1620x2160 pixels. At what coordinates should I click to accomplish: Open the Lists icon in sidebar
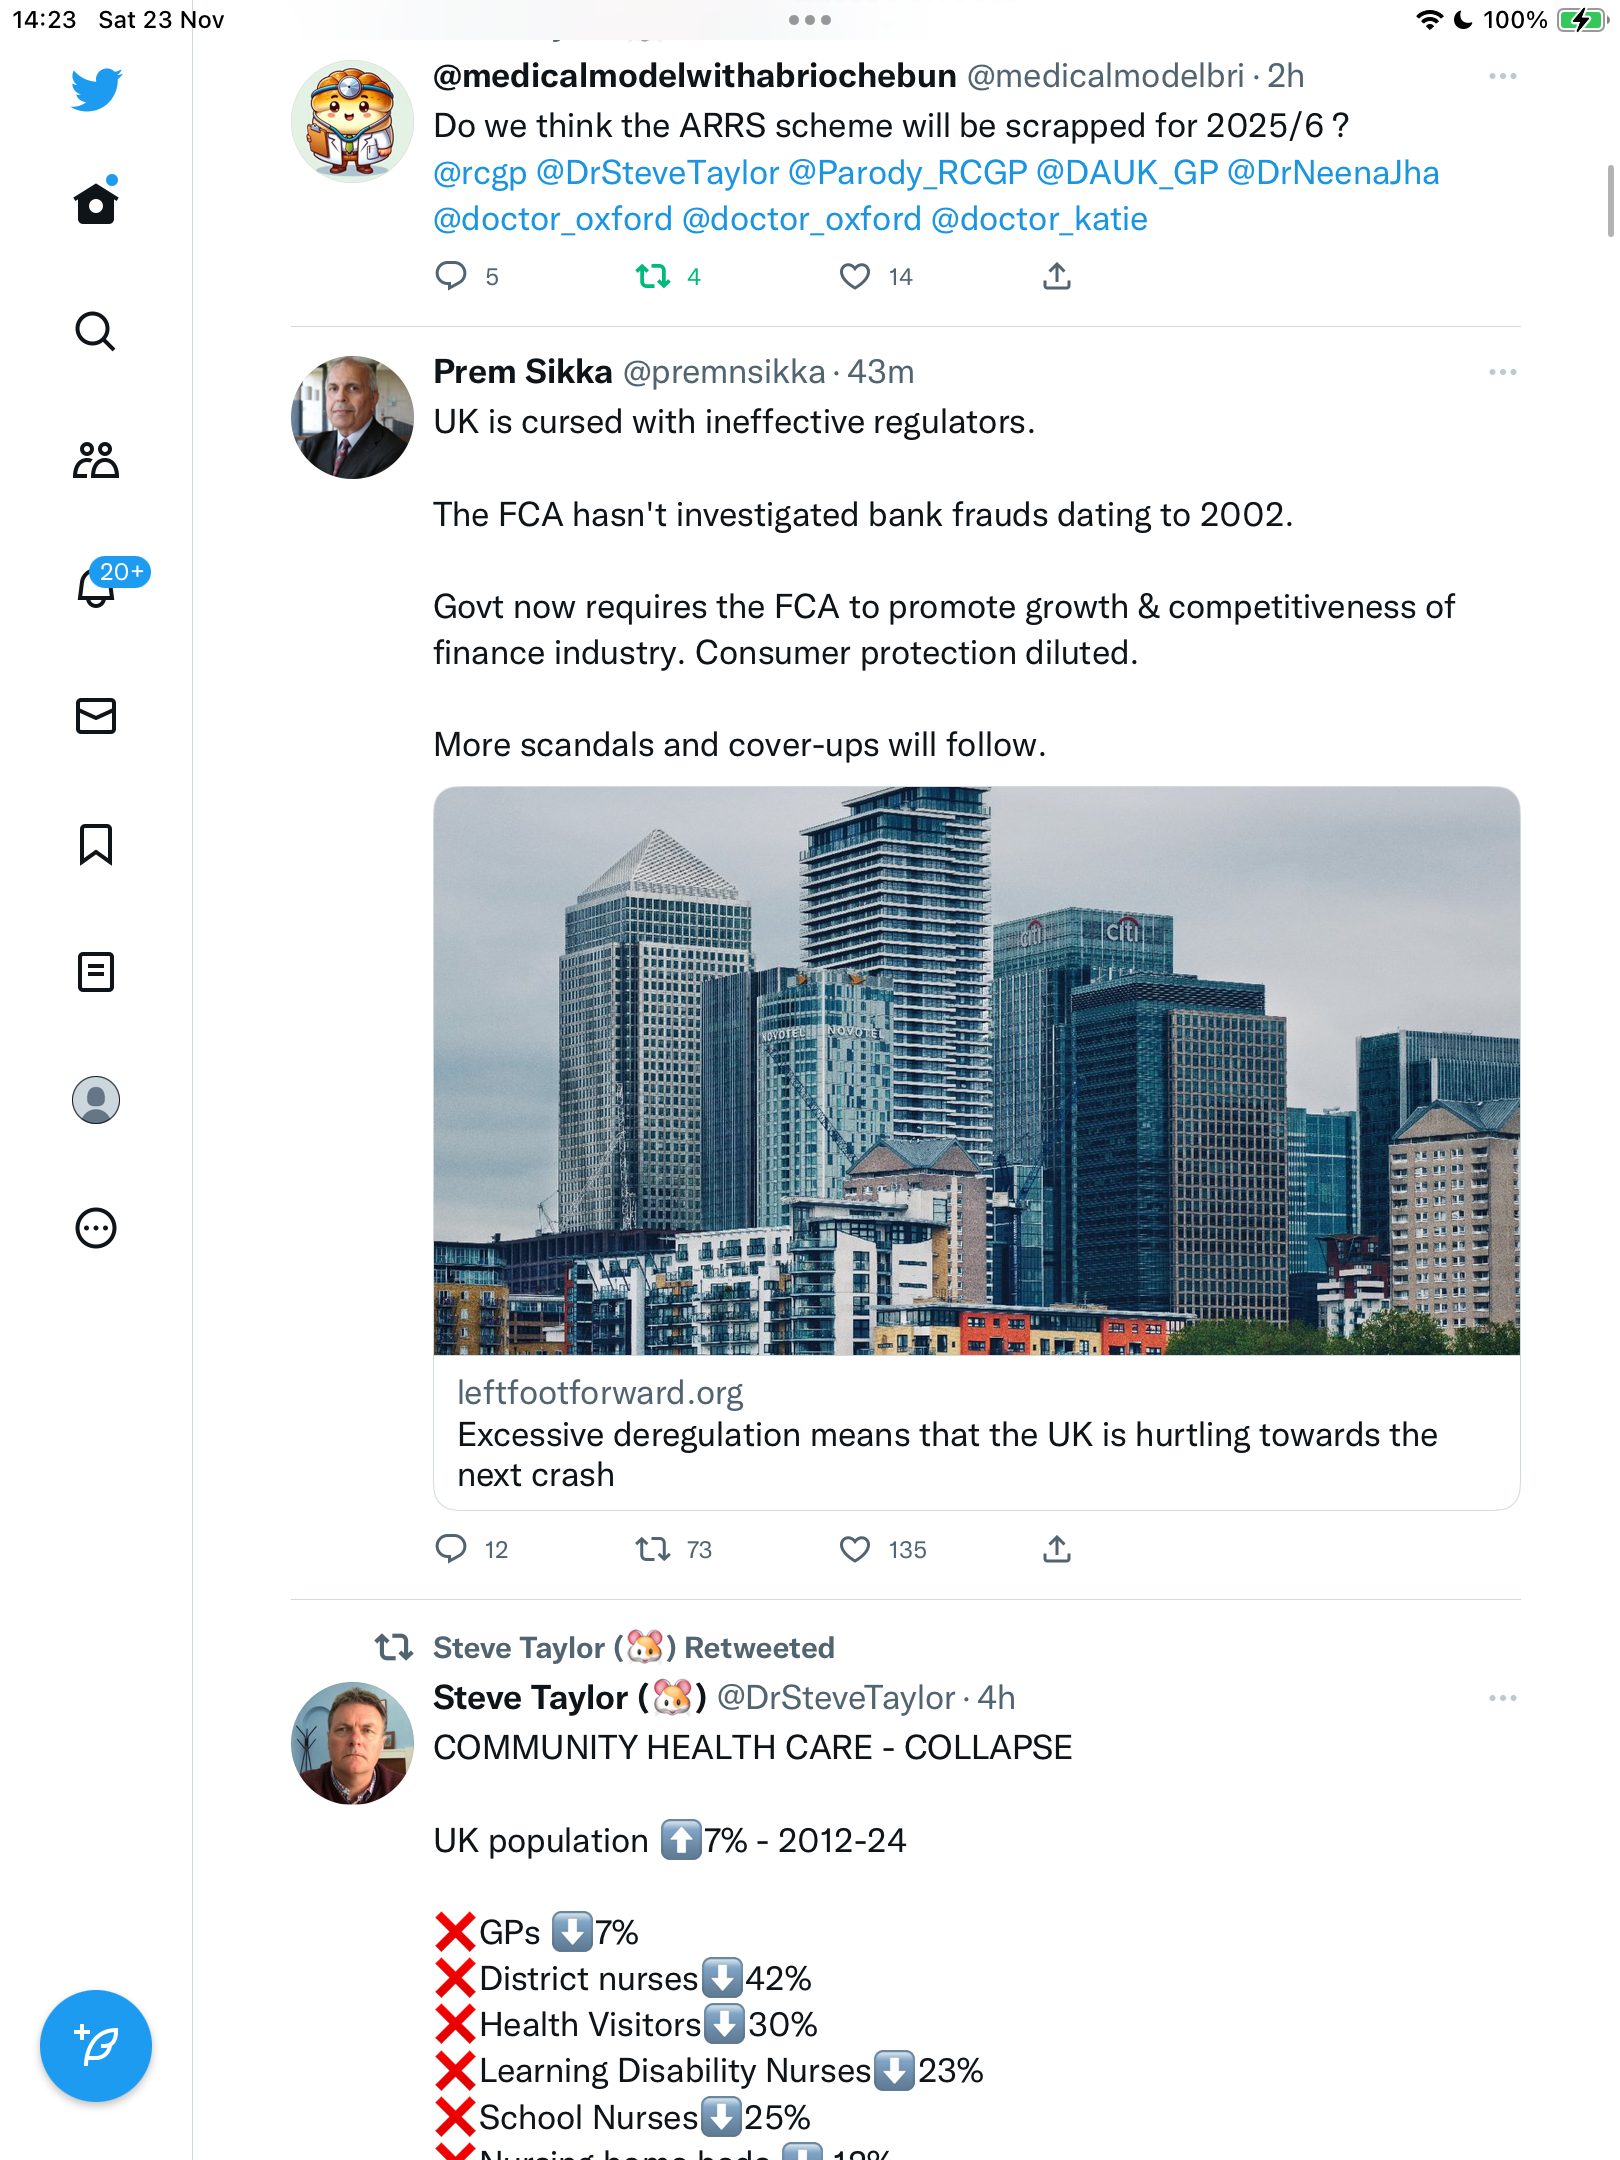96,972
